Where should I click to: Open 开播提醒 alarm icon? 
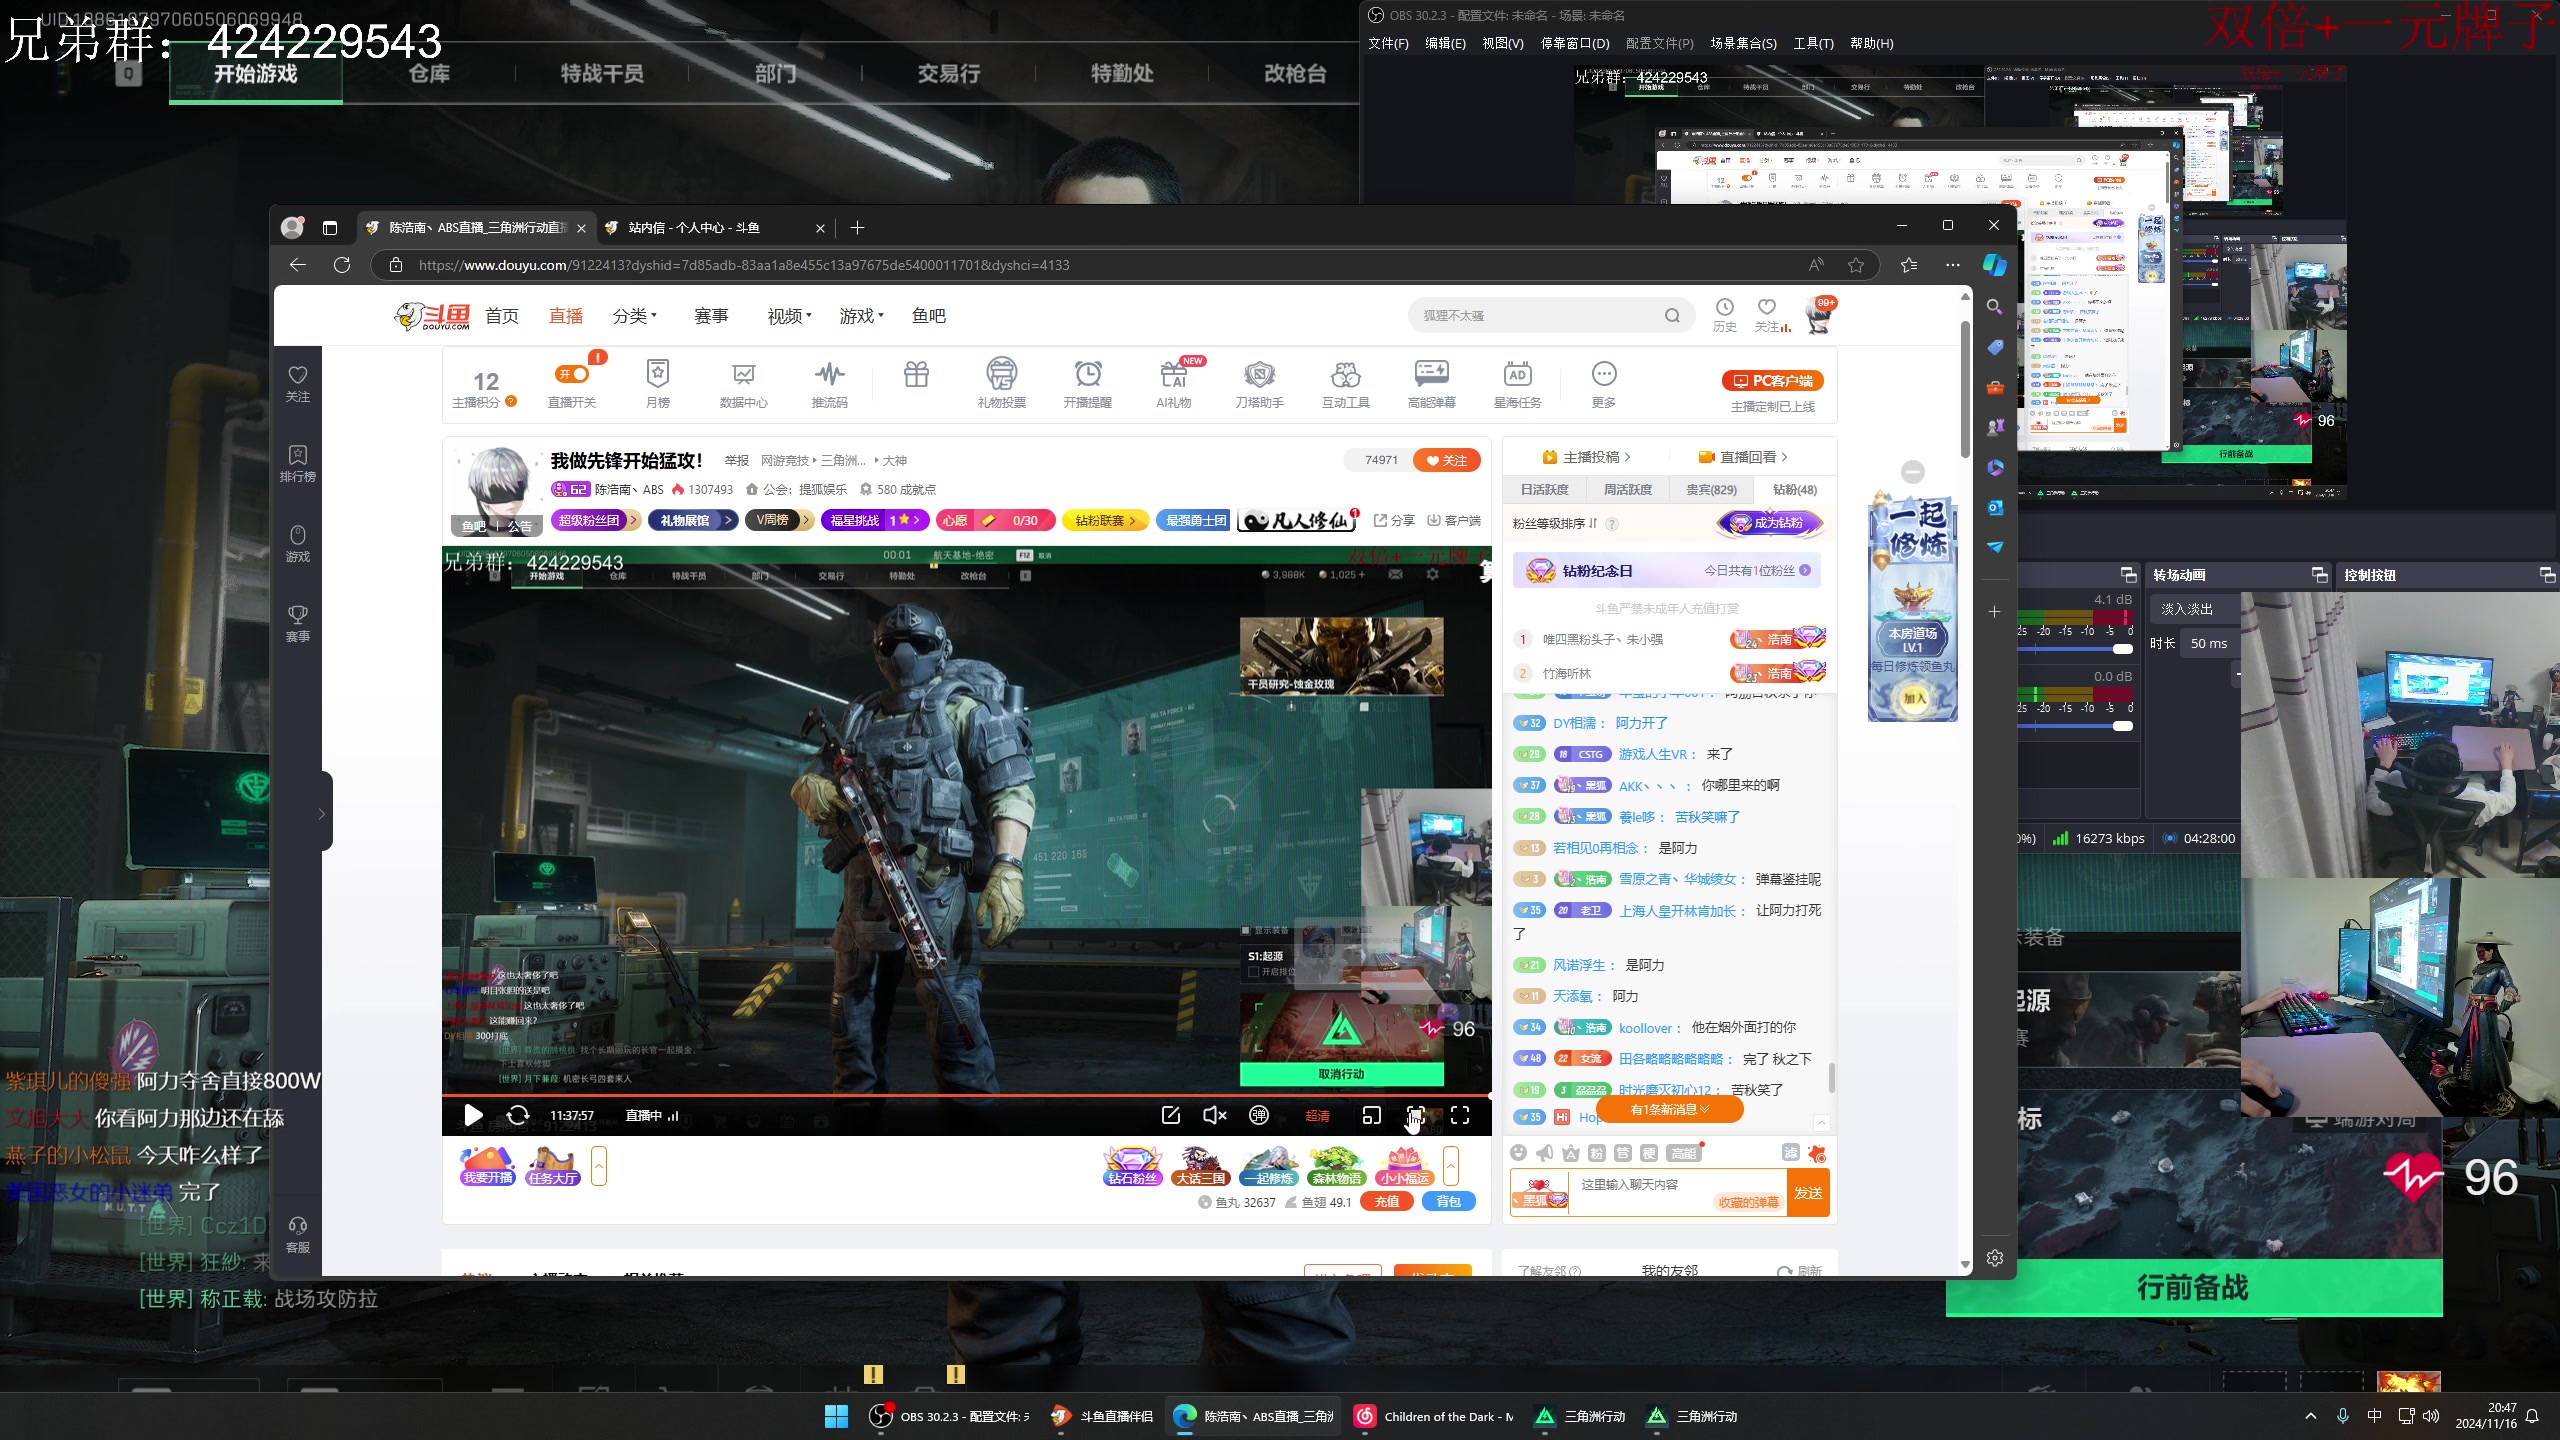(1088, 384)
